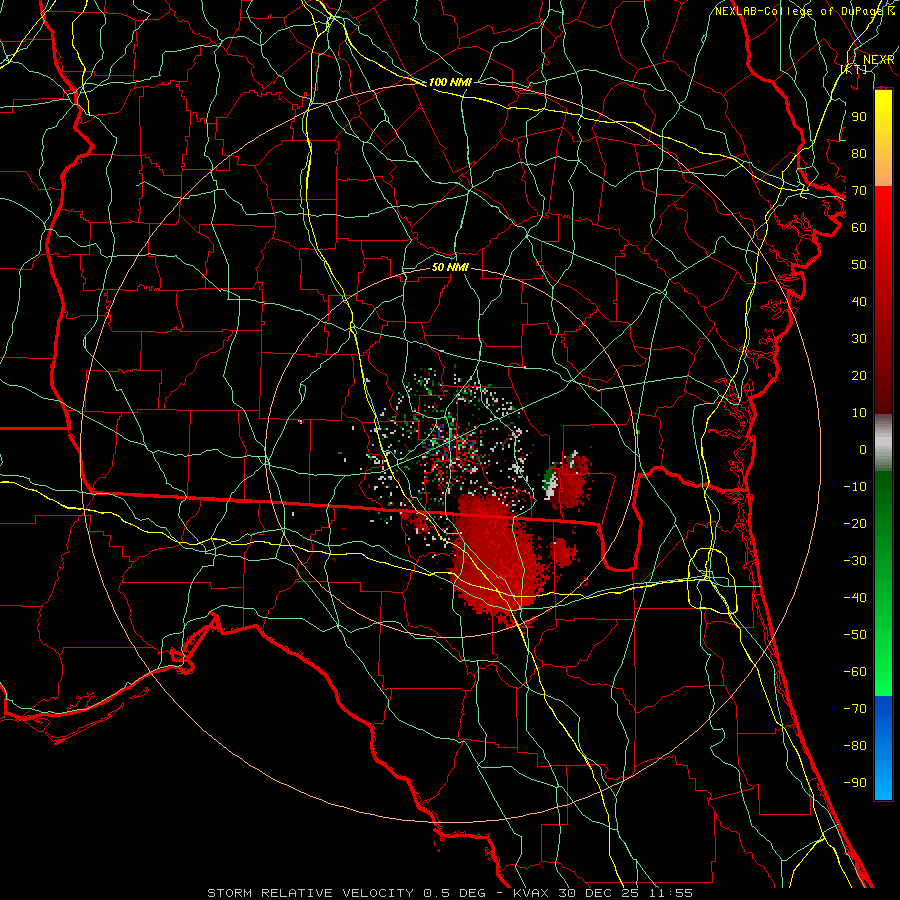Click the "100 NMI" range ring label
This screenshot has width=900, height=900.
450,82
